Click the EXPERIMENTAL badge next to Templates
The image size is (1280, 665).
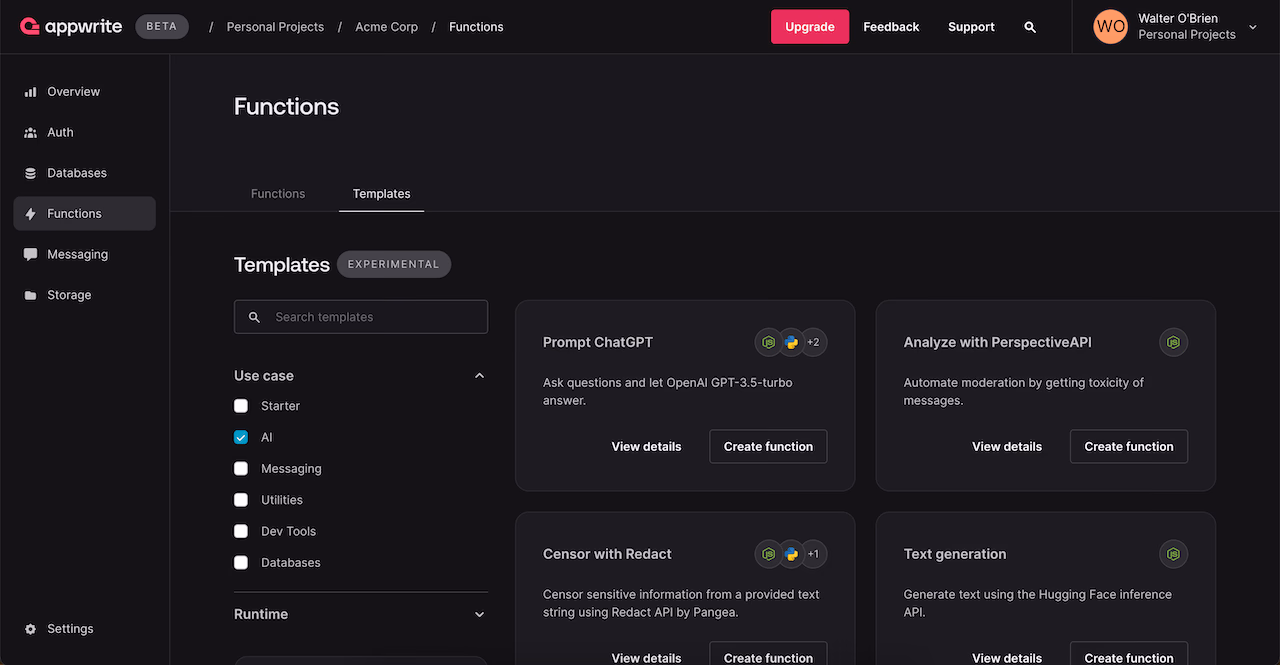pyautogui.click(x=394, y=264)
